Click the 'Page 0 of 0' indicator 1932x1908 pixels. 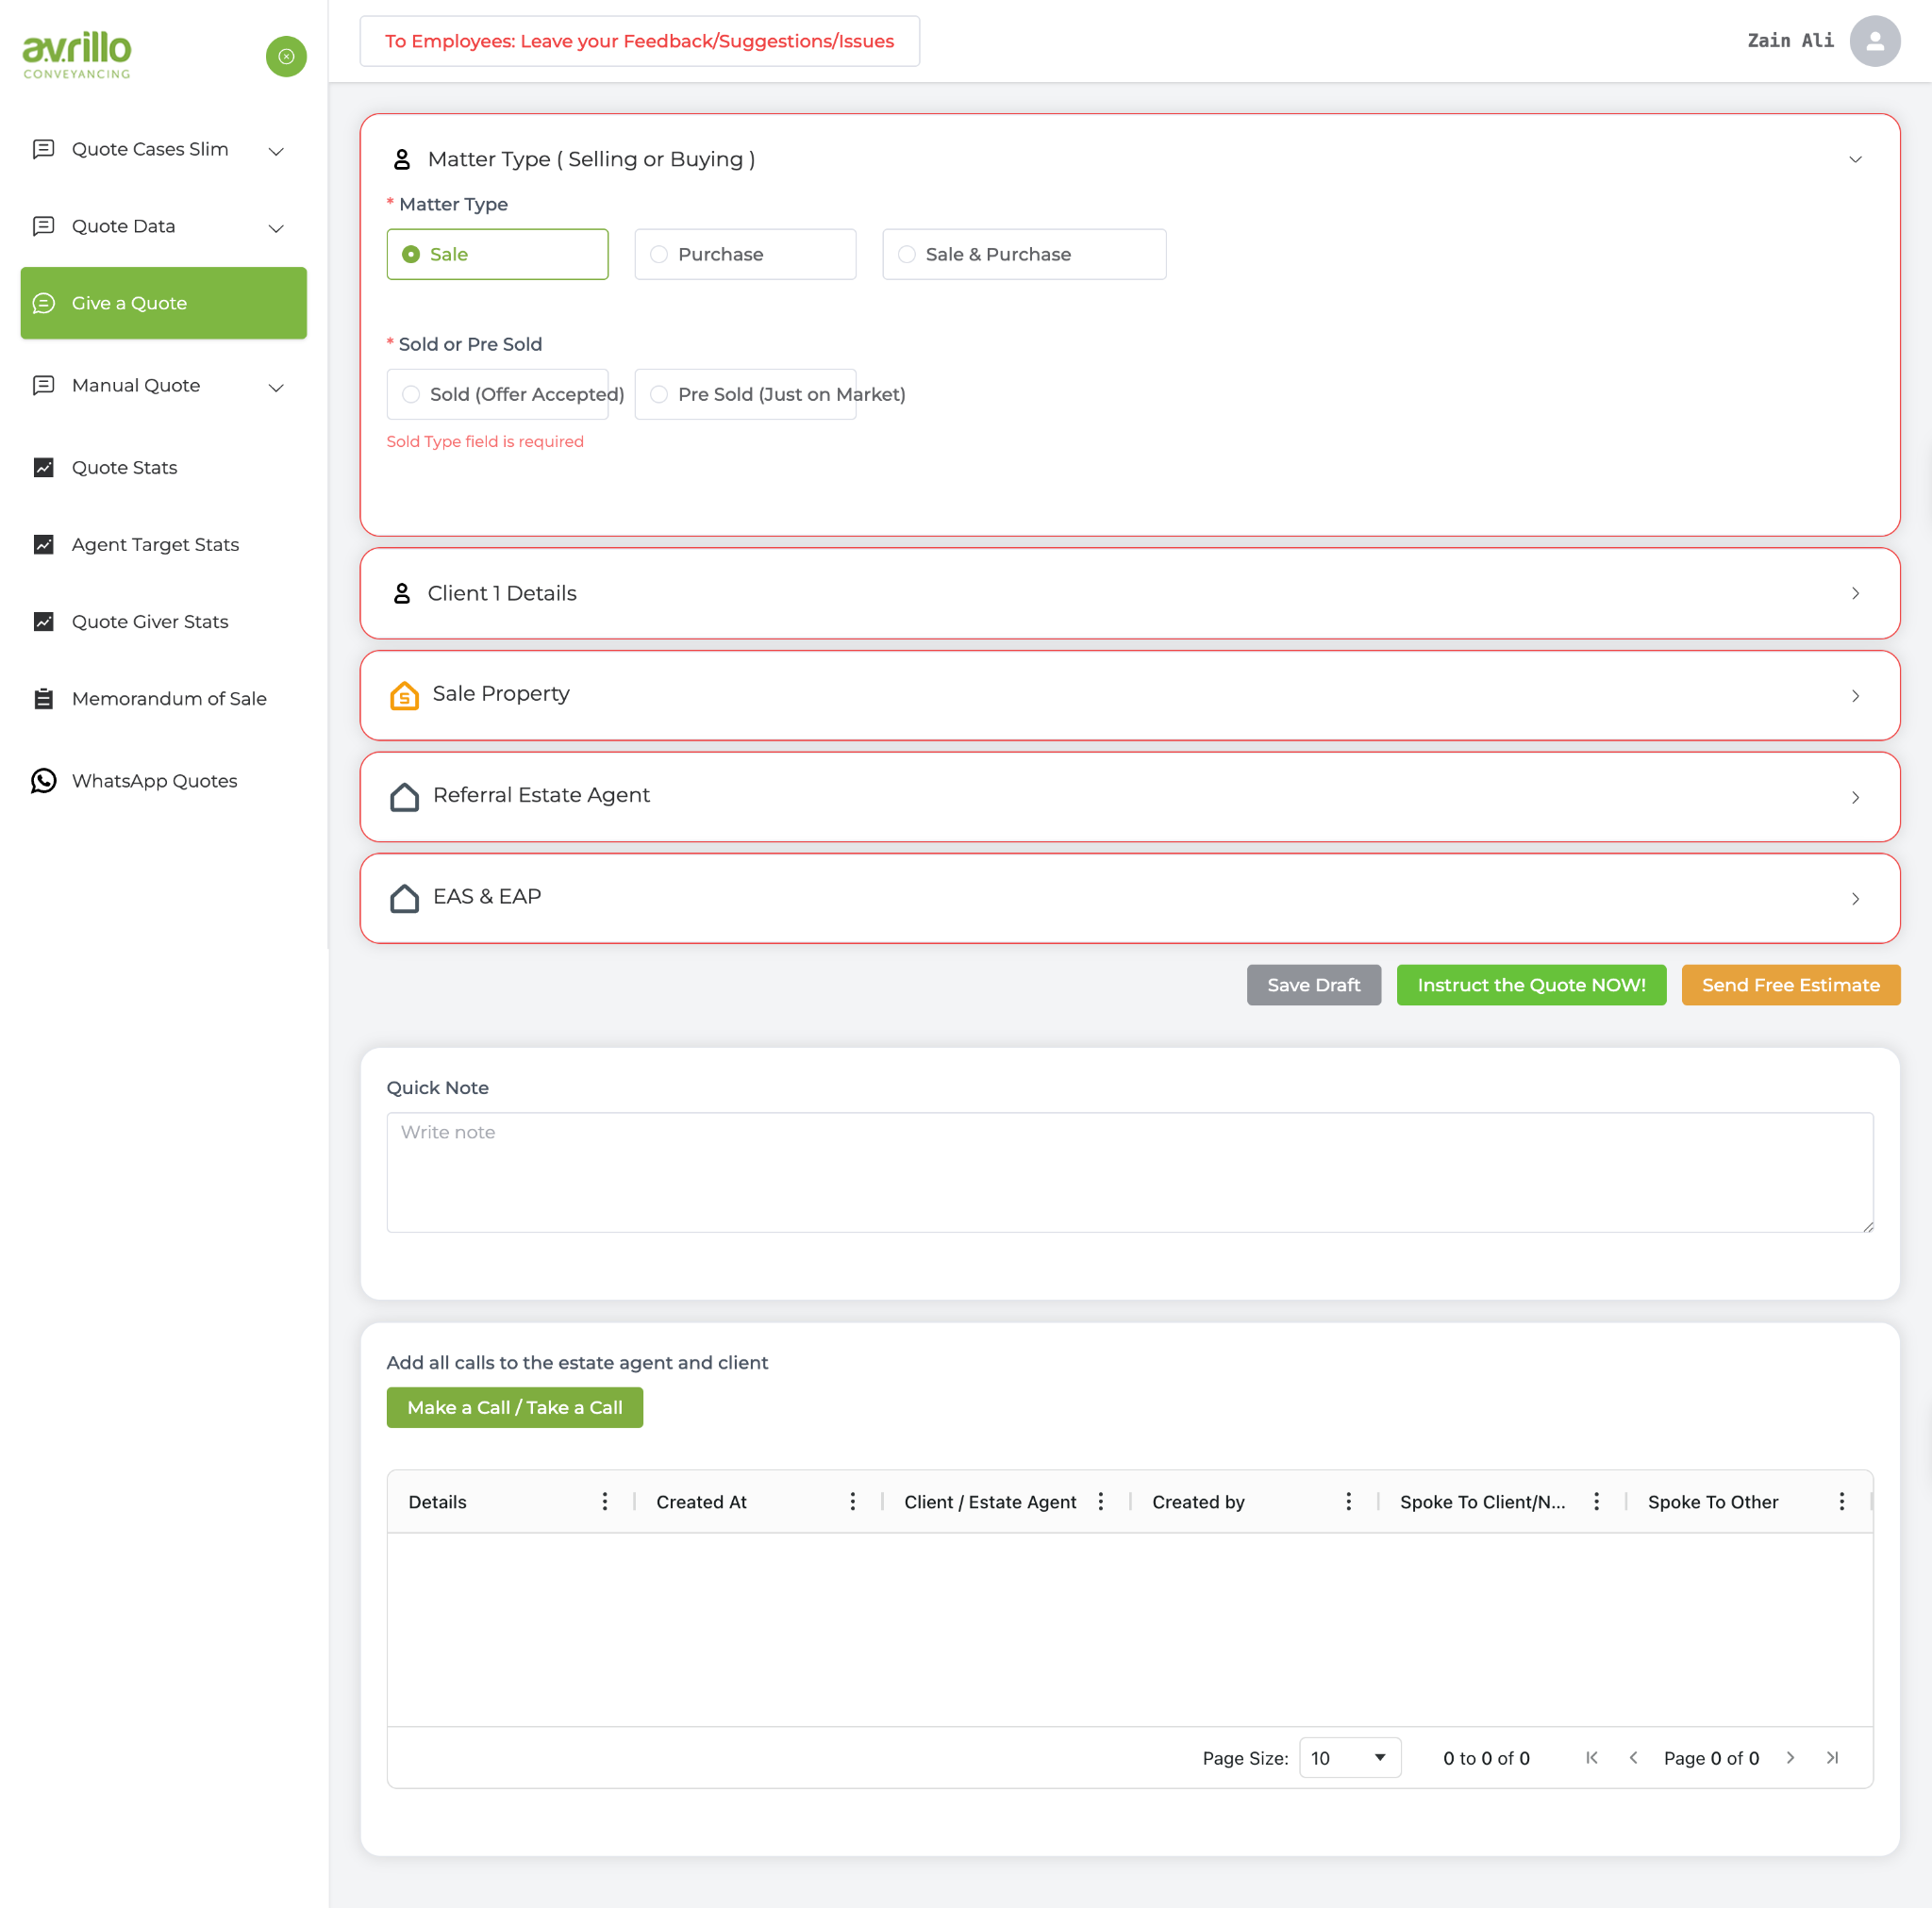click(x=1712, y=1758)
